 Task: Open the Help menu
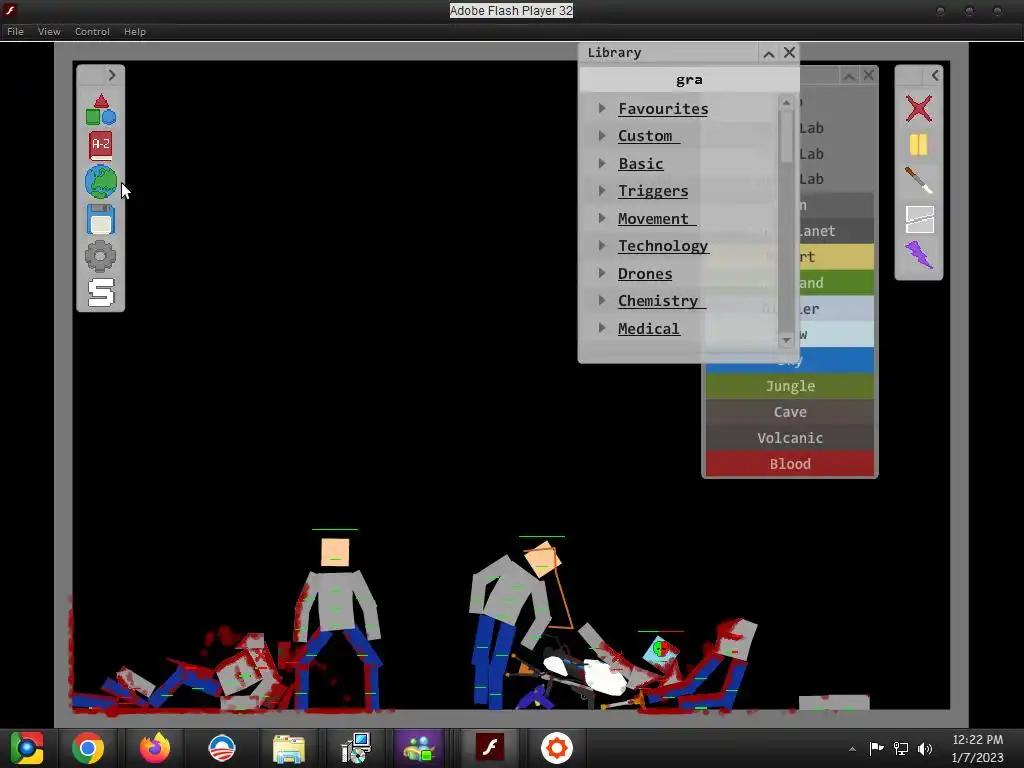[x=135, y=31]
